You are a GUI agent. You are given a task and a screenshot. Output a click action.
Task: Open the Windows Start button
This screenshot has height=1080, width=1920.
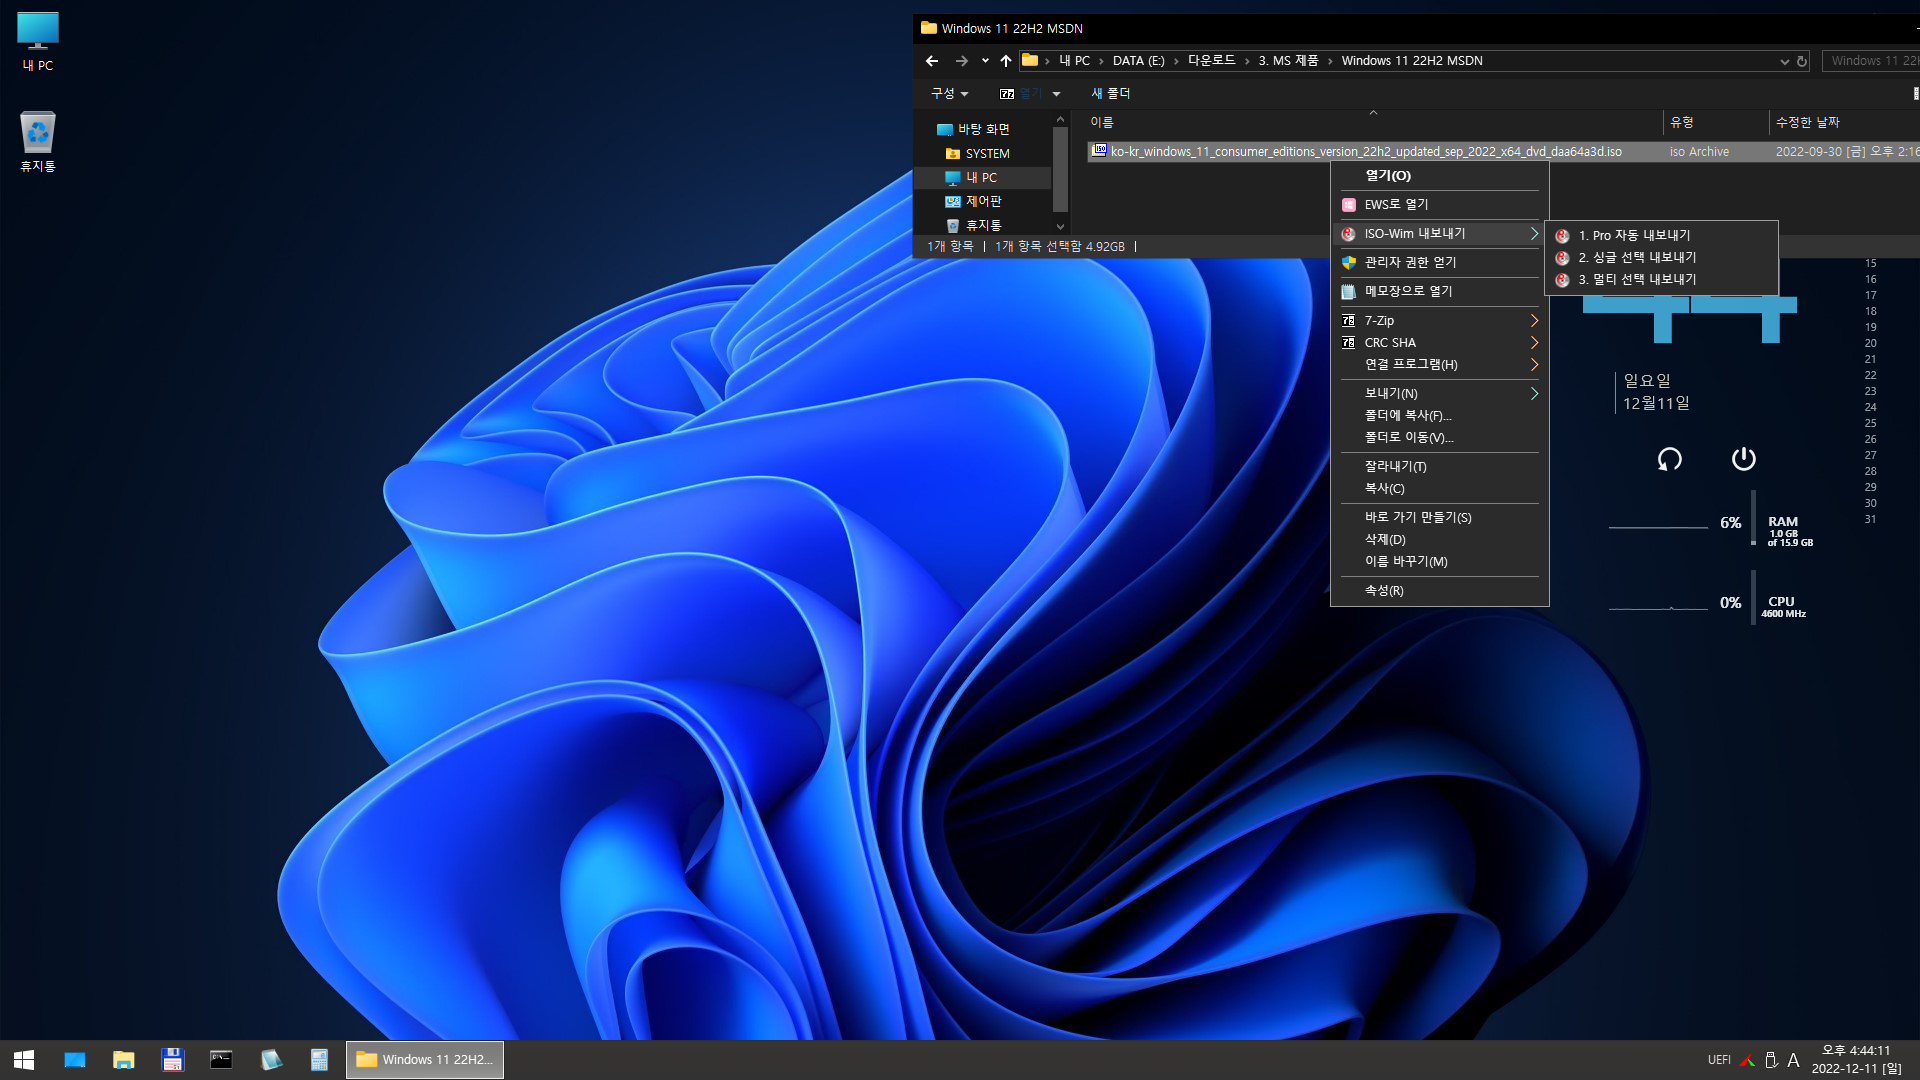(24, 1060)
